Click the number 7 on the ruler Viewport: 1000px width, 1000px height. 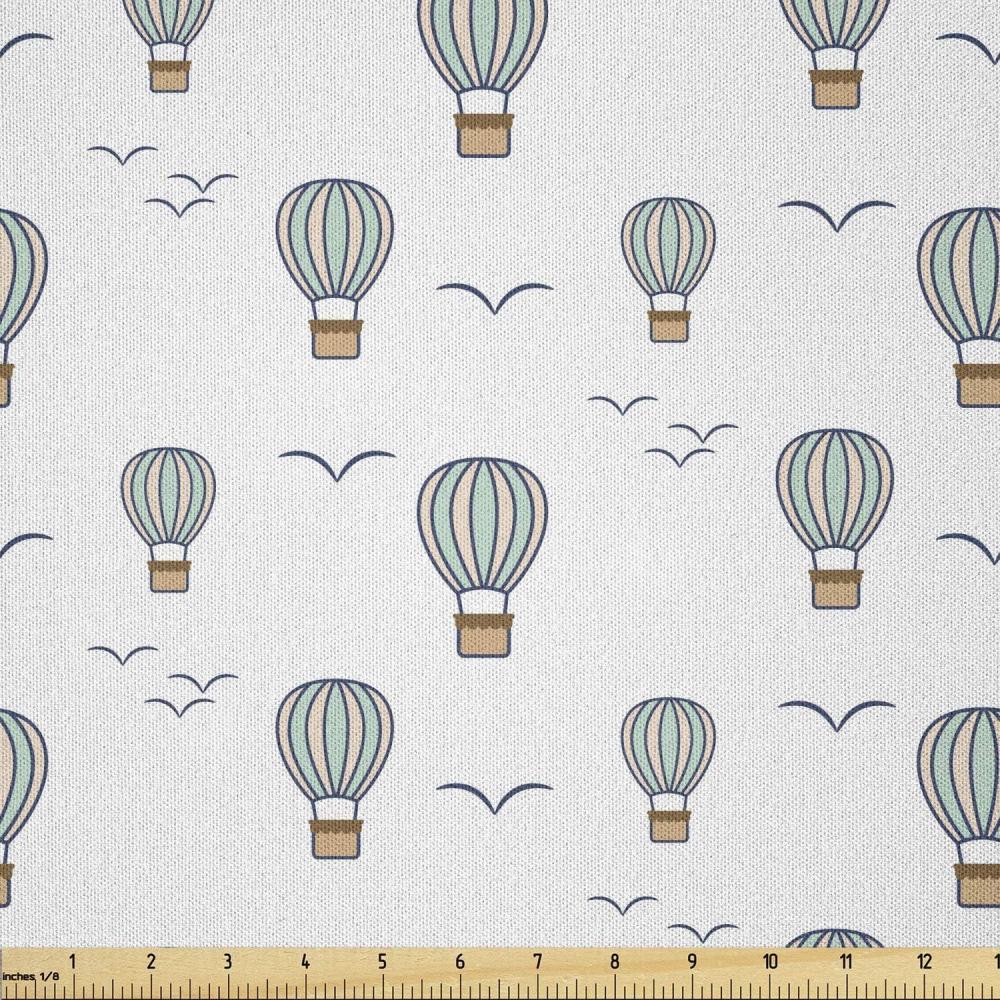click(x=538, y=961)
